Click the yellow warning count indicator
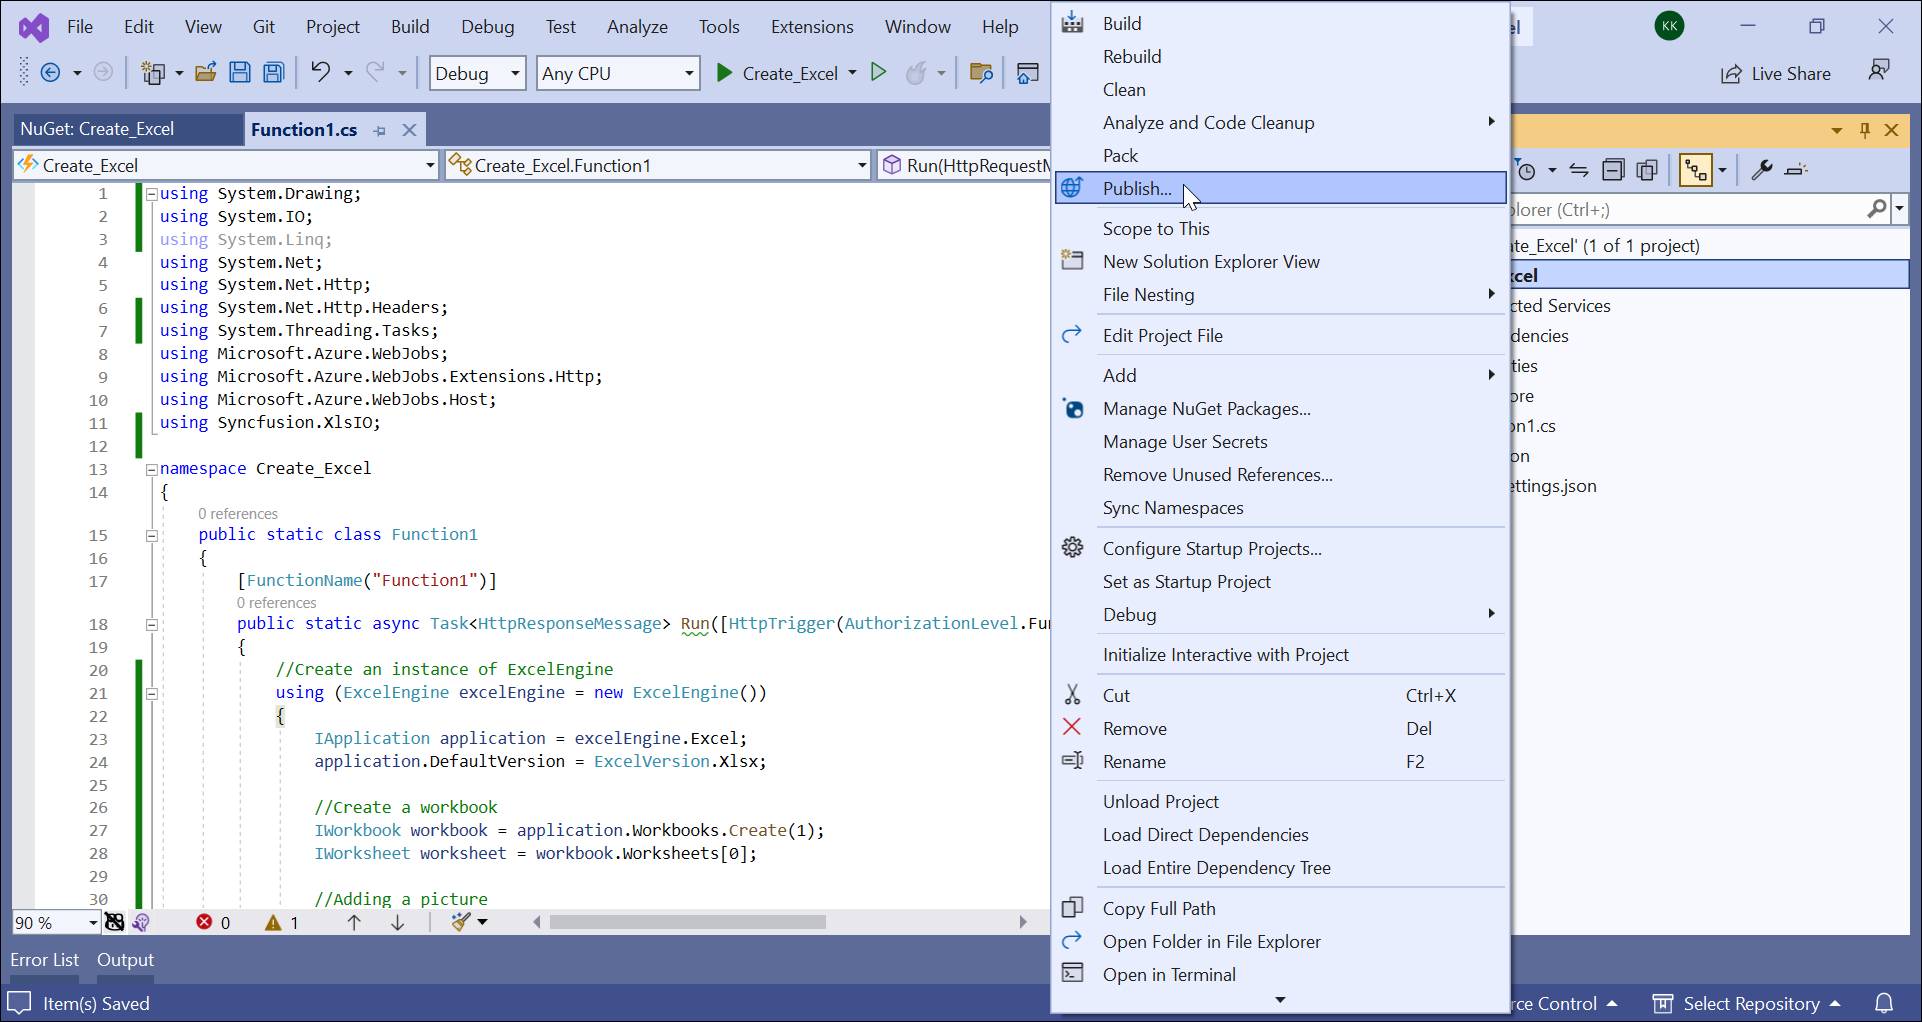 pos(282,922)
